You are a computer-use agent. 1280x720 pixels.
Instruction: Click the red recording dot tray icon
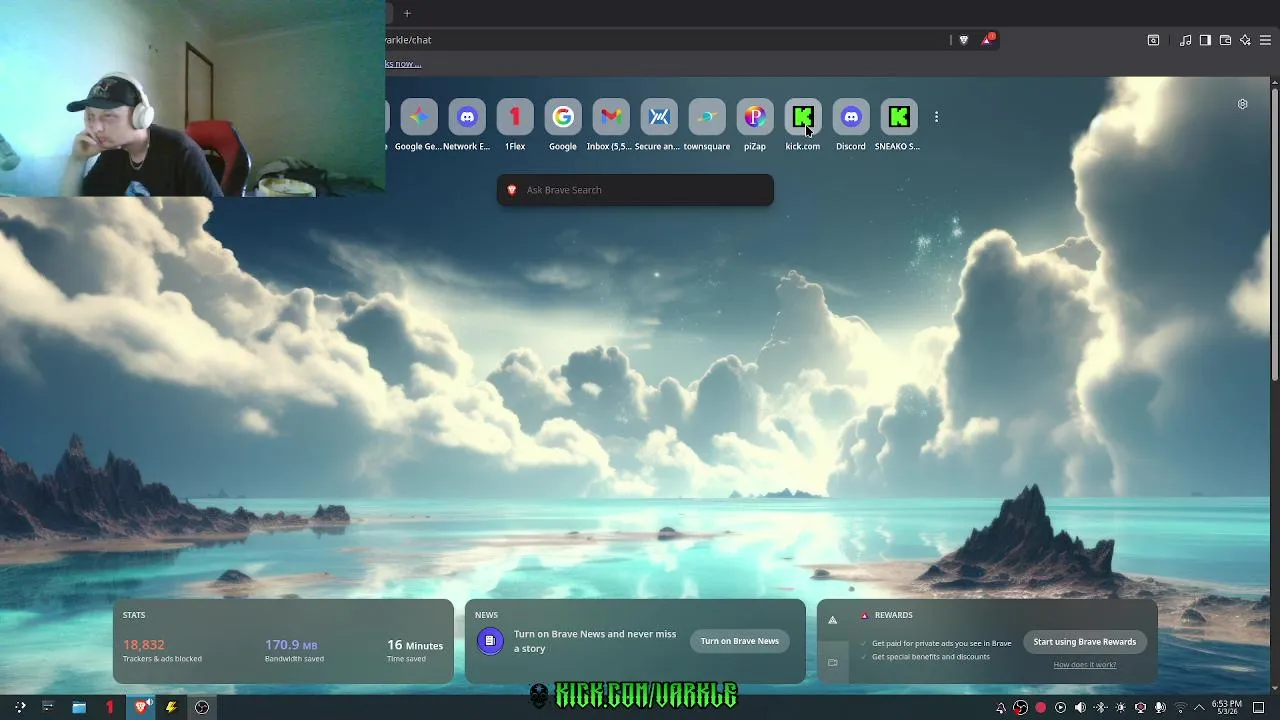(1040, 708)
